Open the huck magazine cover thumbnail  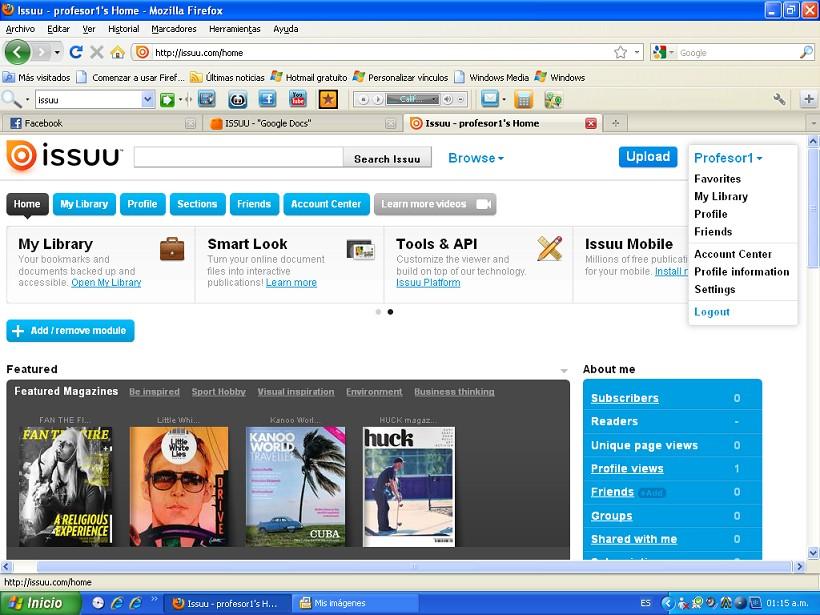click(x=409, y=487)
